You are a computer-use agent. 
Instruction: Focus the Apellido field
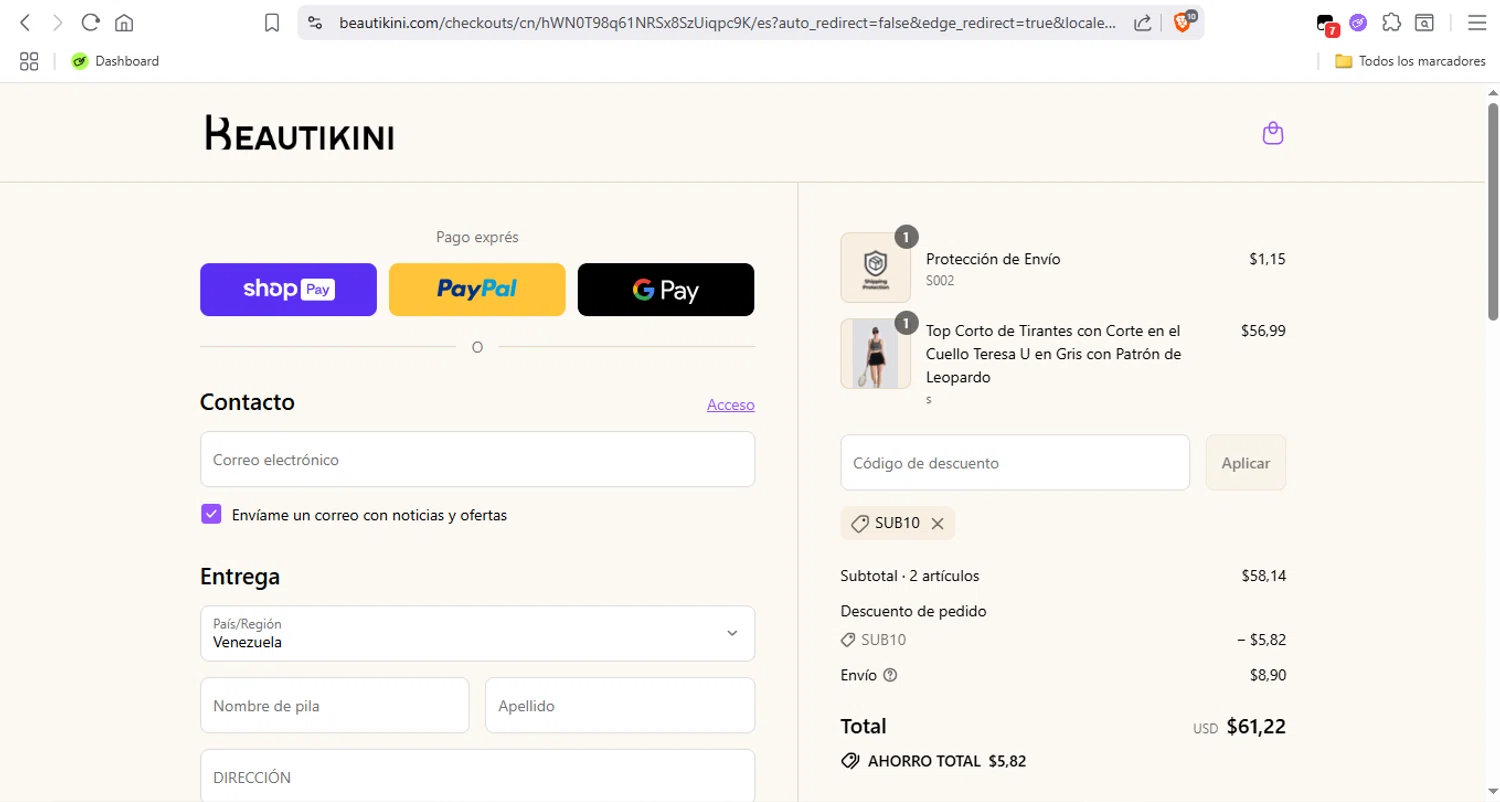coord(620,705)
